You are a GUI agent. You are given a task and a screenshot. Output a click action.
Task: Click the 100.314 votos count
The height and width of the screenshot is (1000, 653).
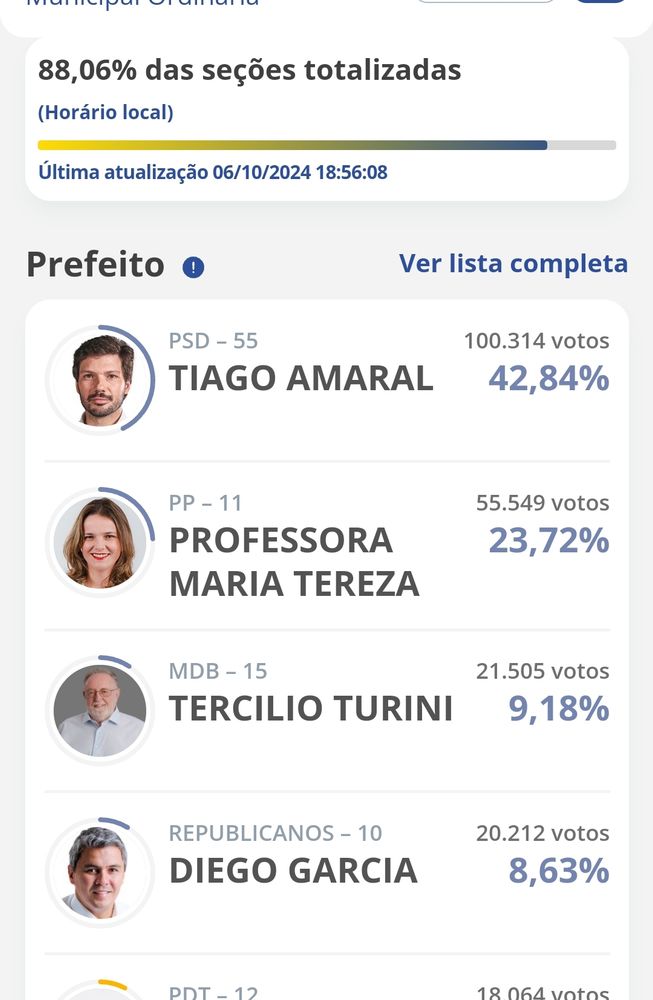click(x=536, y=341)
